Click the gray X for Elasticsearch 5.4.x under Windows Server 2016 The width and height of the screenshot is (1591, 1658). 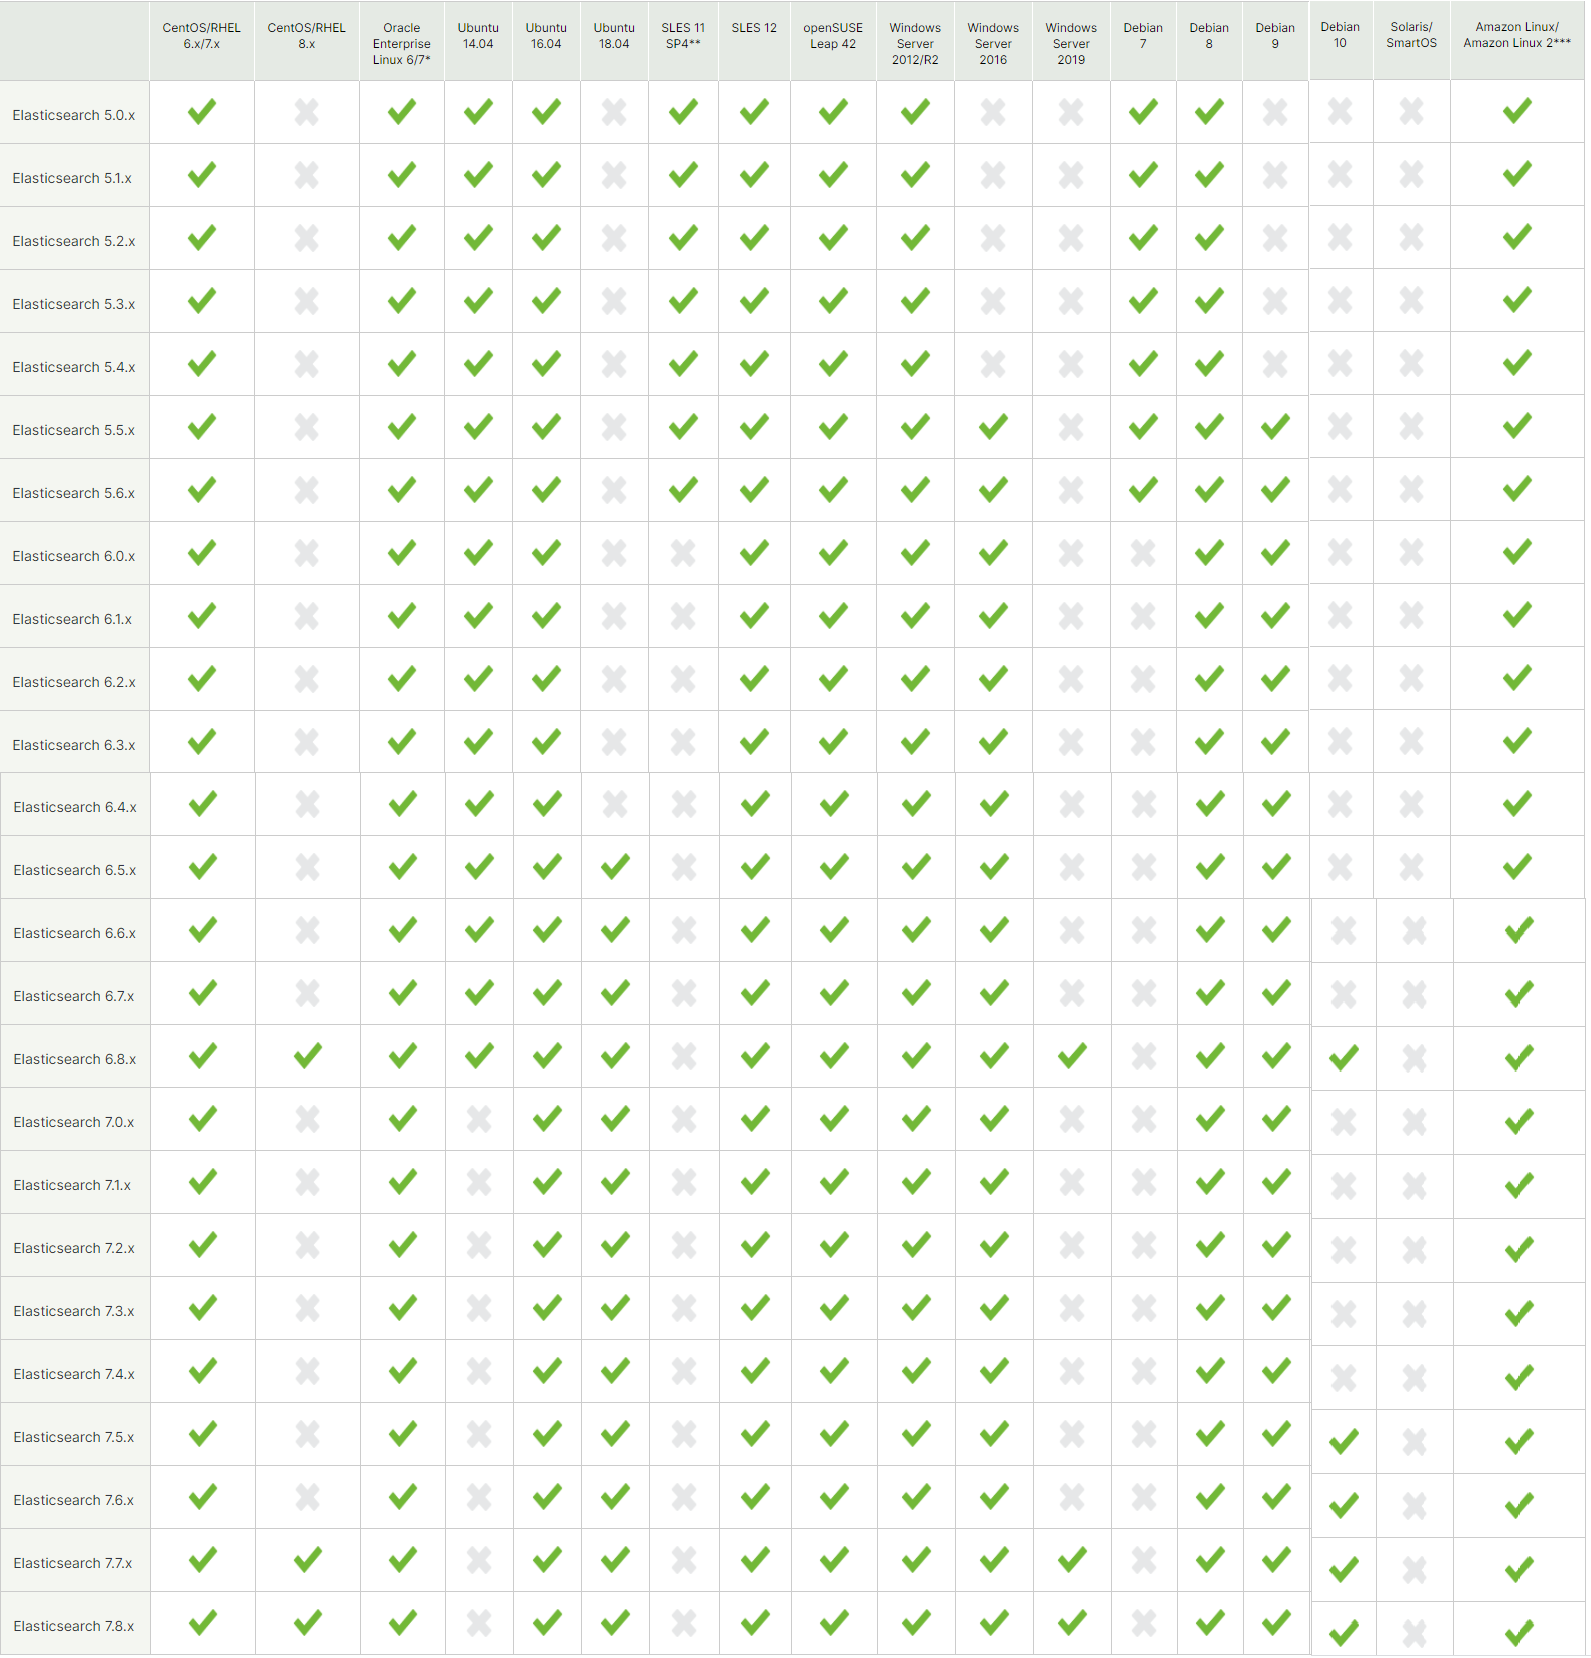coord(993,364)
